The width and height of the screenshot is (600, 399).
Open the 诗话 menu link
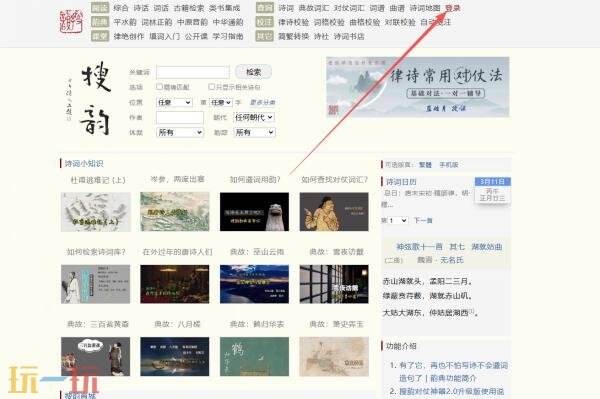click(x=141, y=8)
